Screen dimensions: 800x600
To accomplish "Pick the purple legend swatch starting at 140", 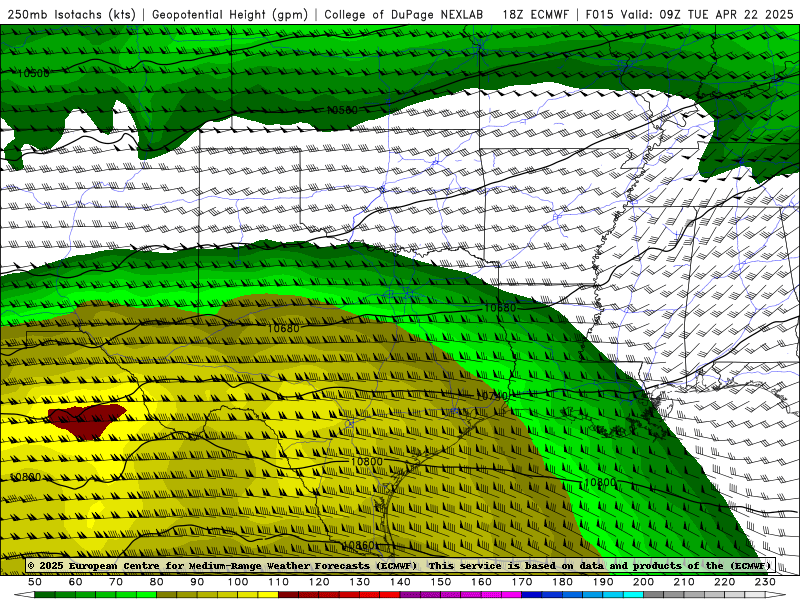I will coord(410,595).
